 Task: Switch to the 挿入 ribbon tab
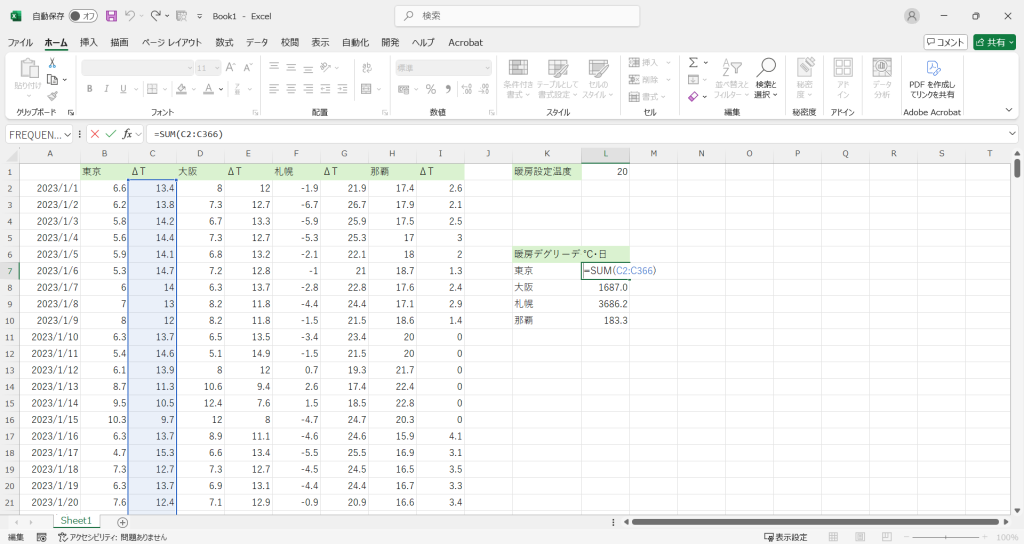[x=89, y=42]
